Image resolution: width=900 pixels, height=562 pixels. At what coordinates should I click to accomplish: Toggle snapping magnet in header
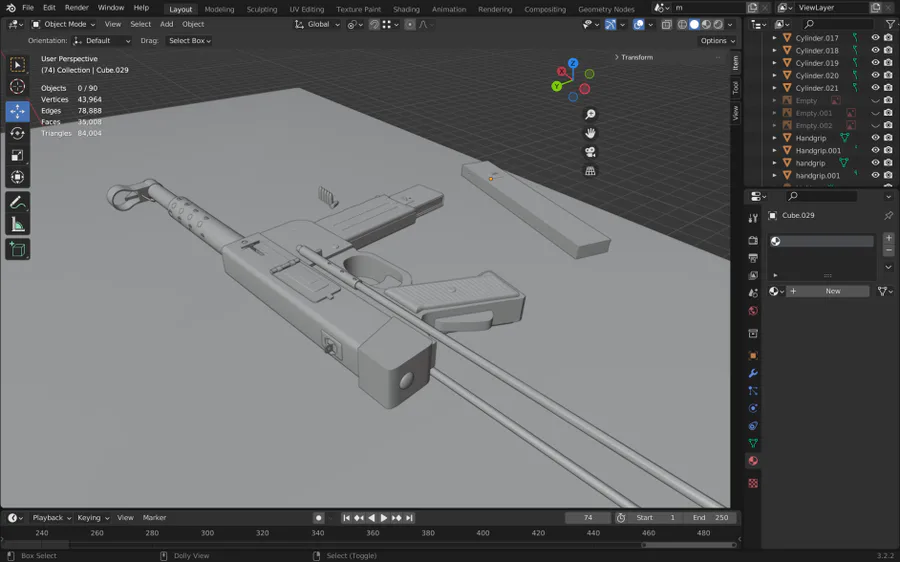374,25
